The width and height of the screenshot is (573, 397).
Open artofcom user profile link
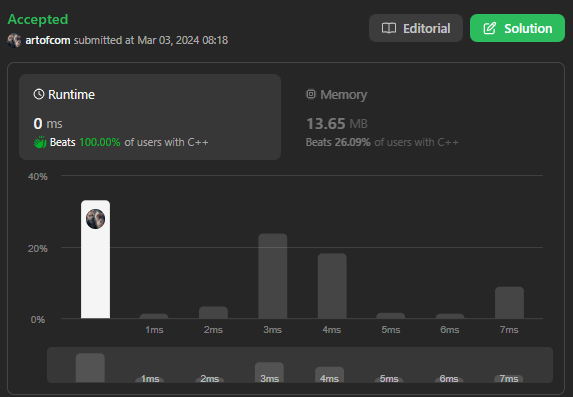tap(48, 40)
